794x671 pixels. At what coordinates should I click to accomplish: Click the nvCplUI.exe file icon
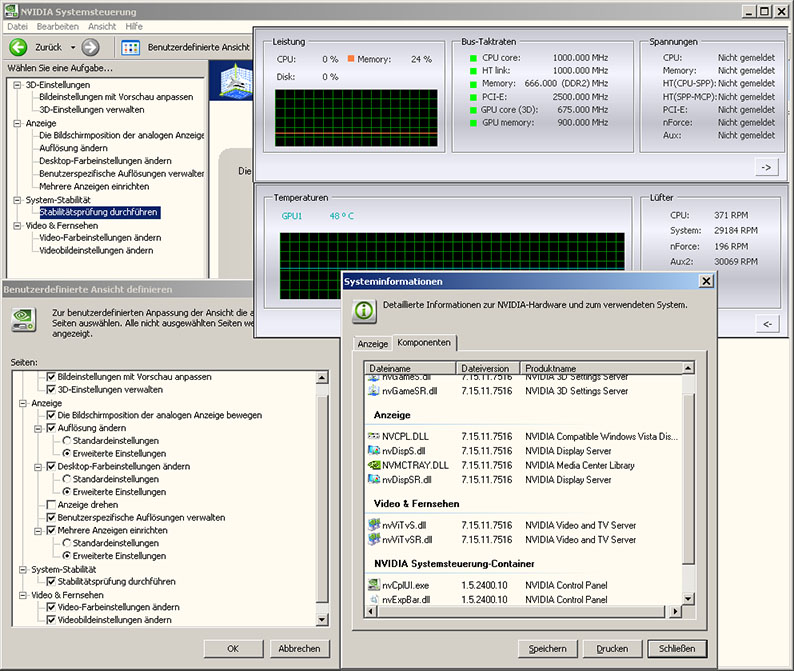coord(374,584)
